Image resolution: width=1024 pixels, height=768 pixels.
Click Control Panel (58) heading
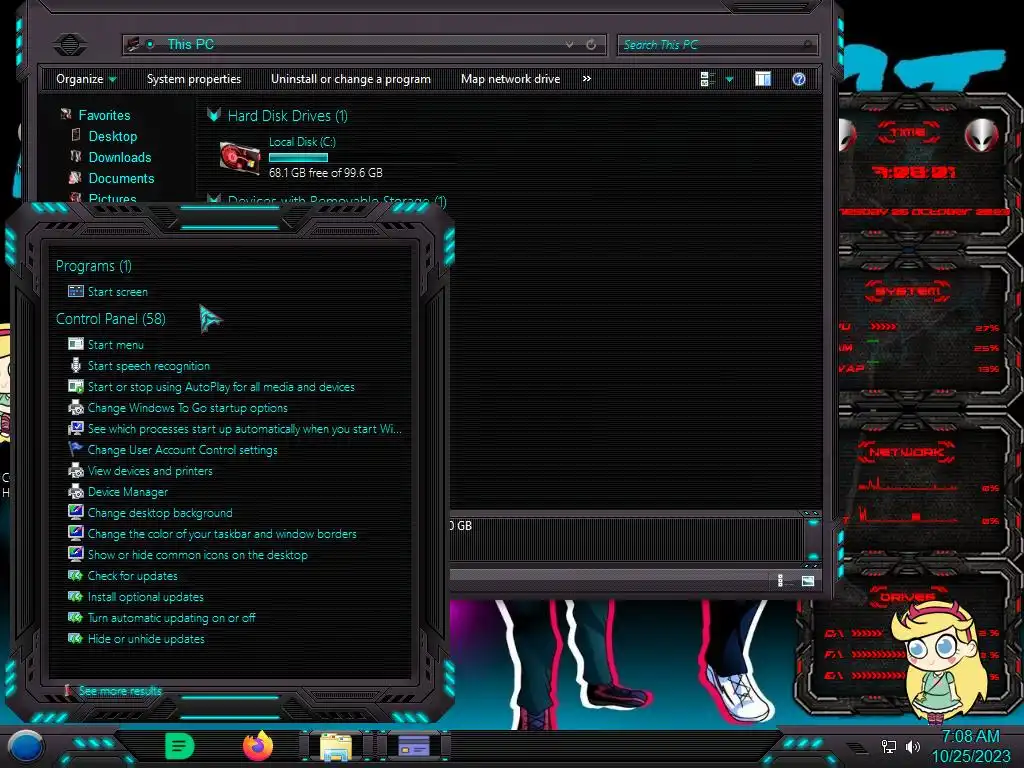(110, 319)
